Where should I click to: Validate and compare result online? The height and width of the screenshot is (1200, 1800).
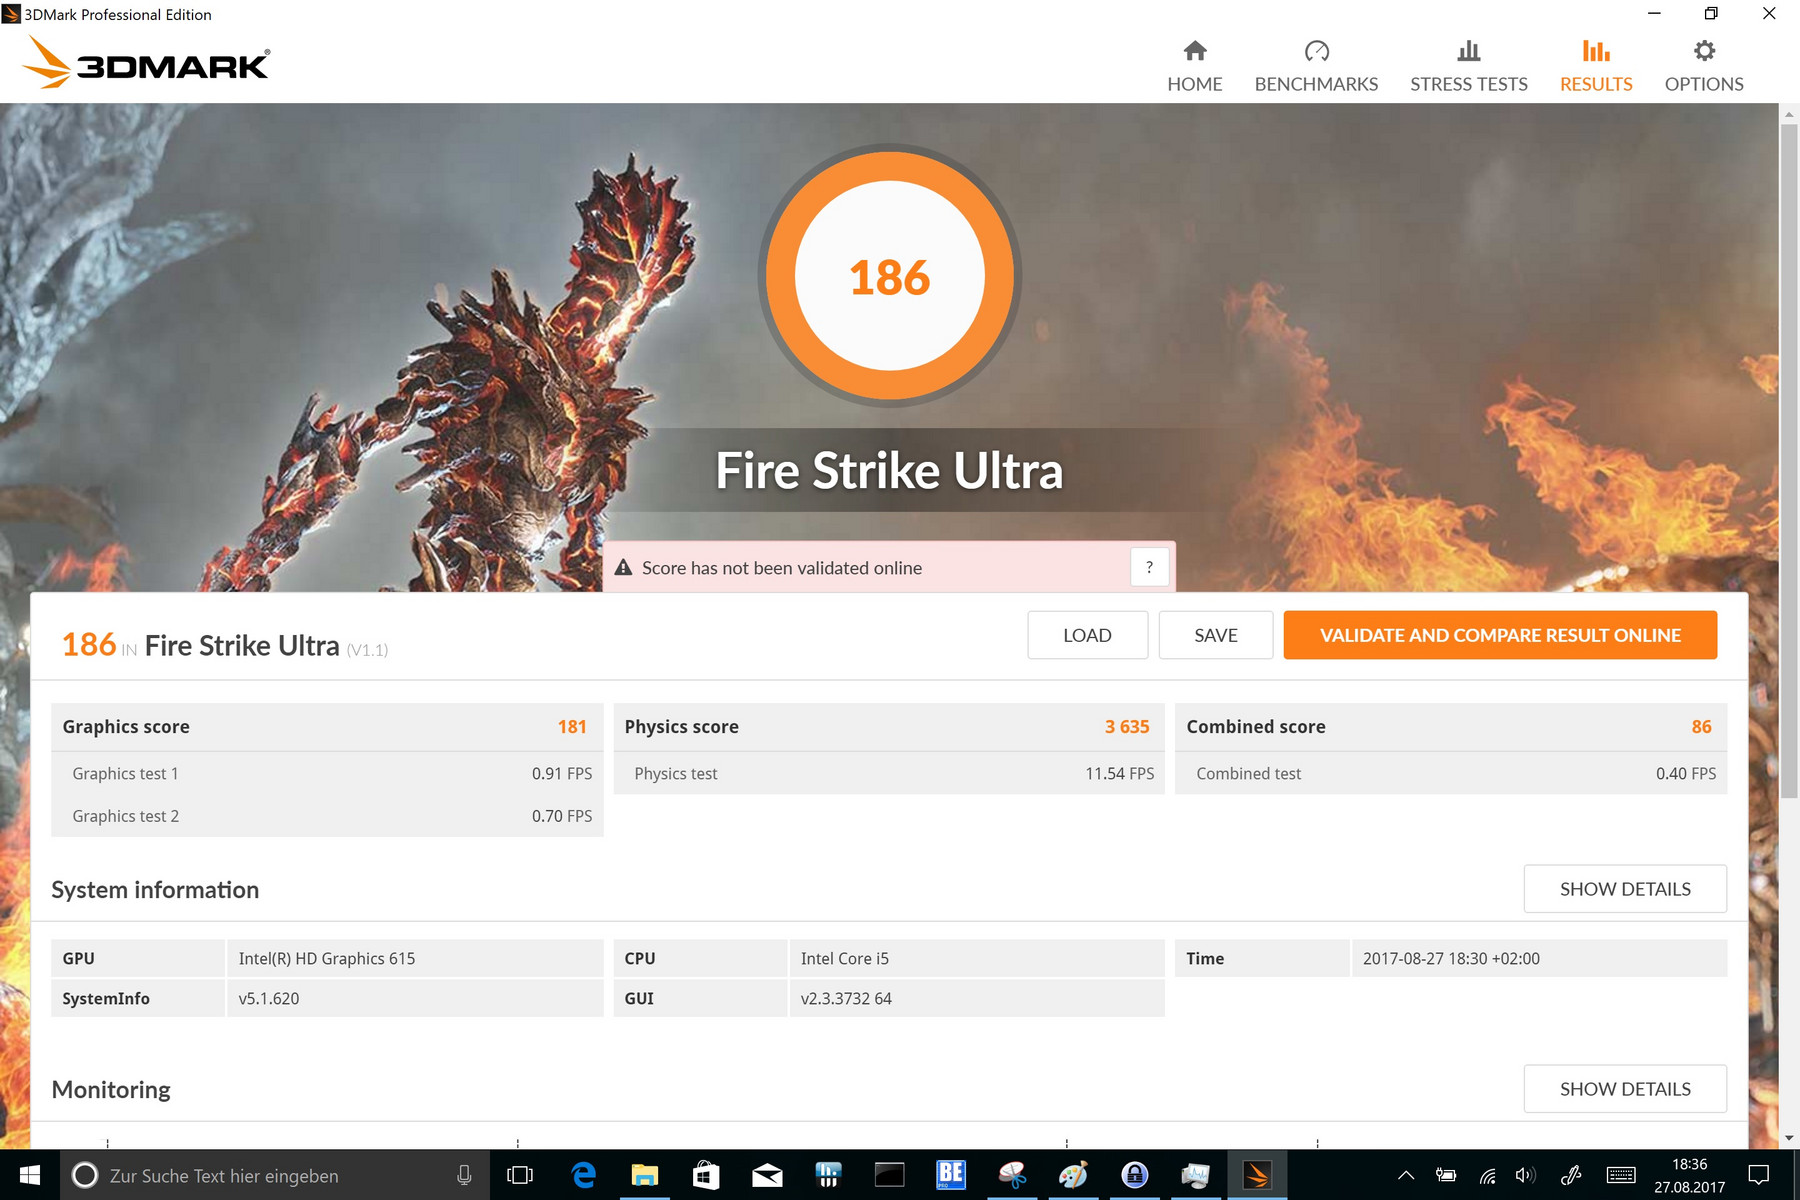click(x=1500, y=635)
